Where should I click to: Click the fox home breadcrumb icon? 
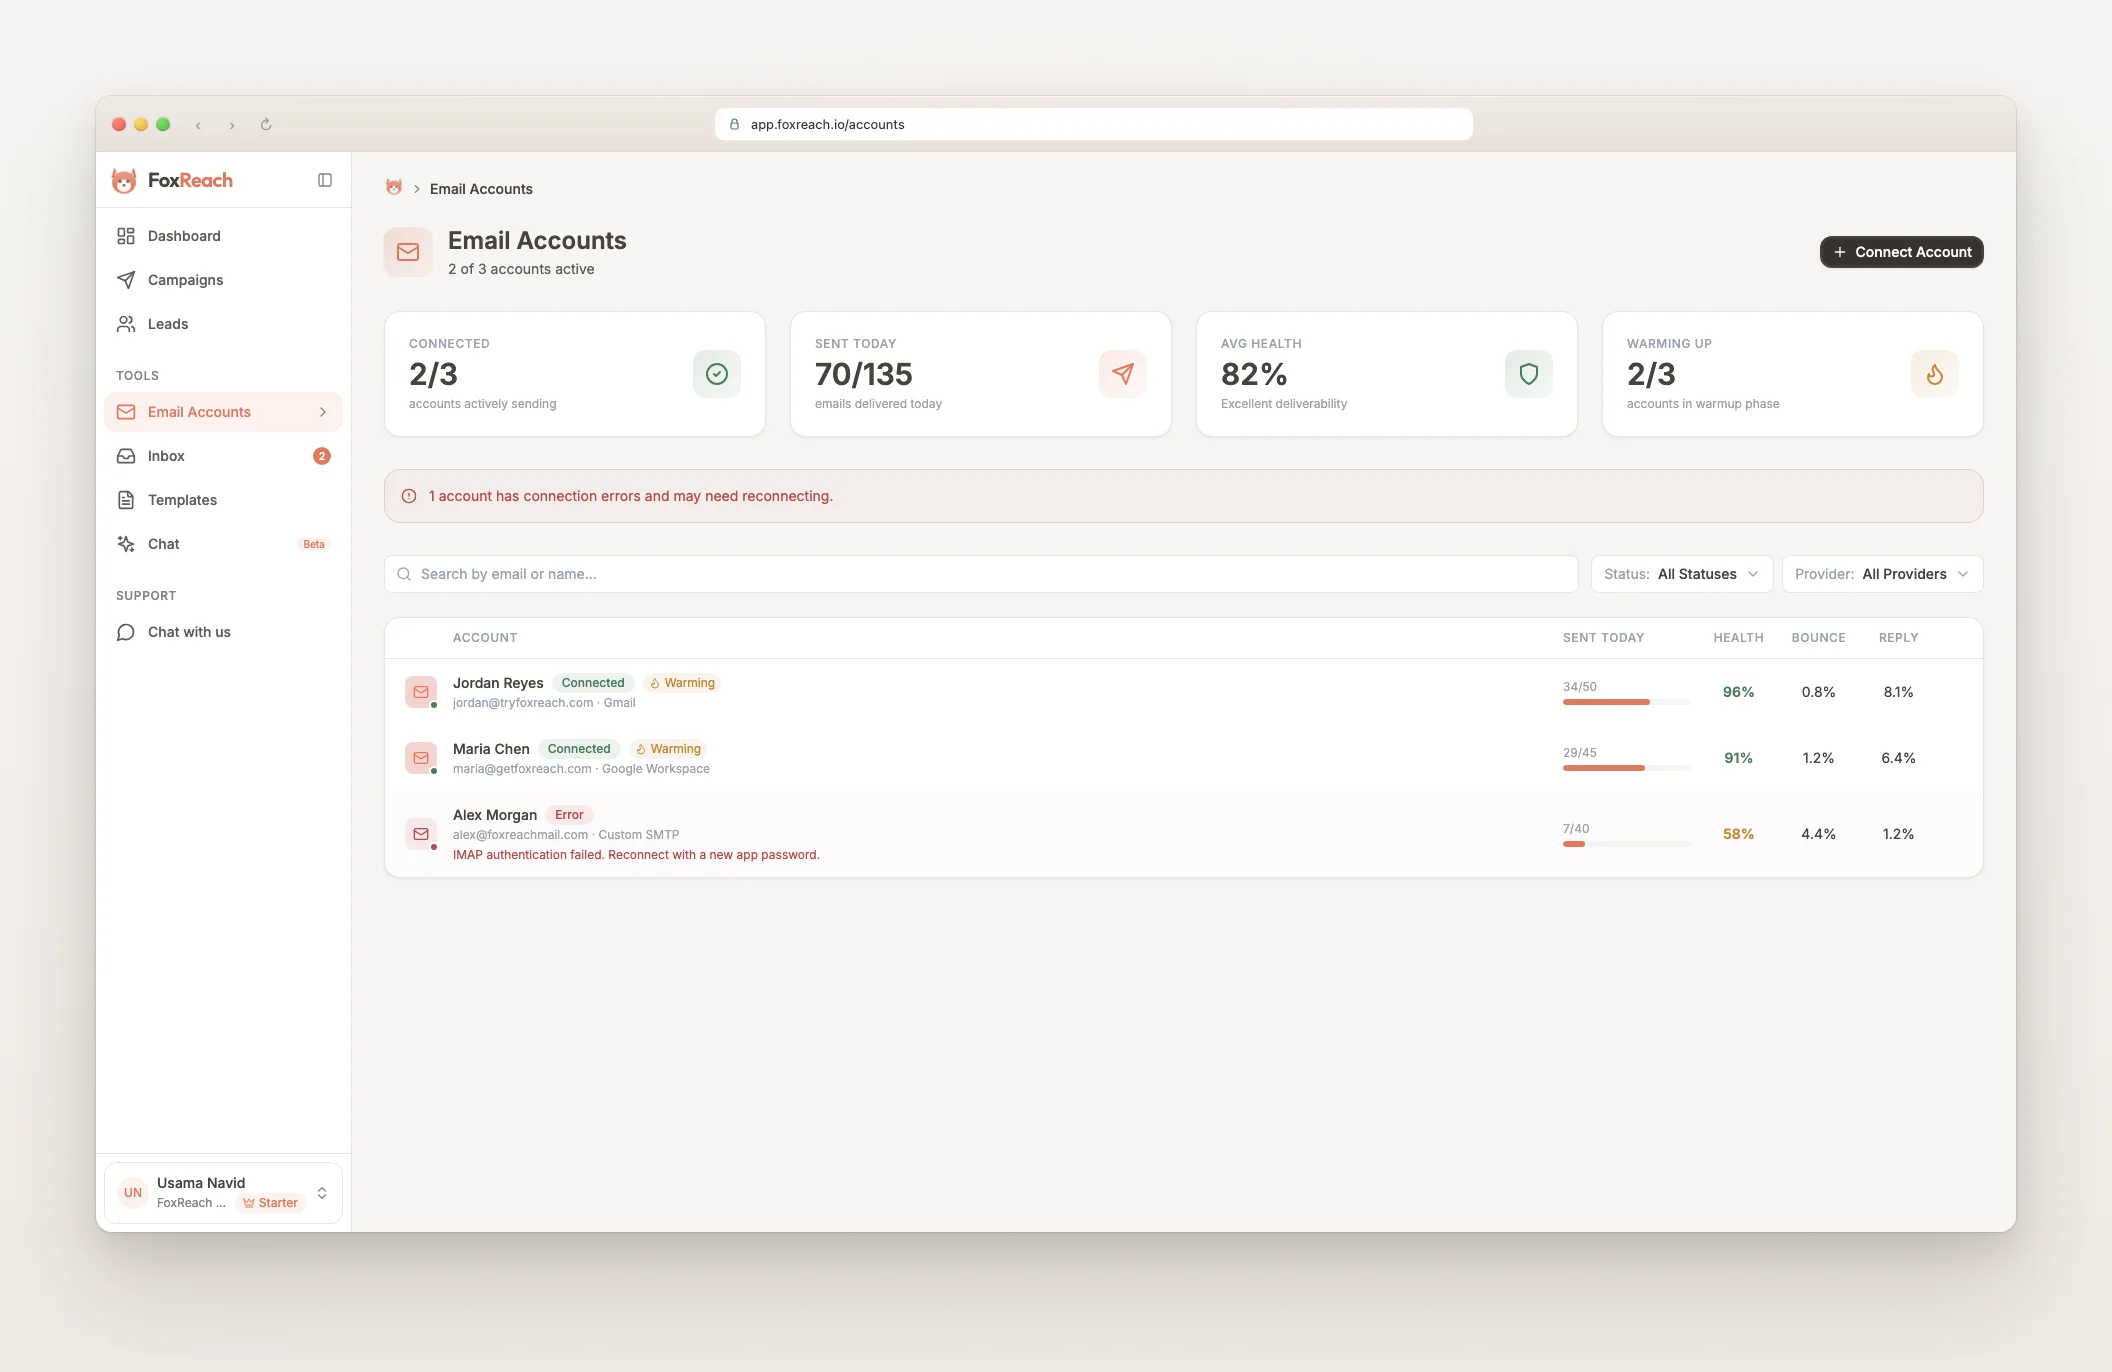394,188
